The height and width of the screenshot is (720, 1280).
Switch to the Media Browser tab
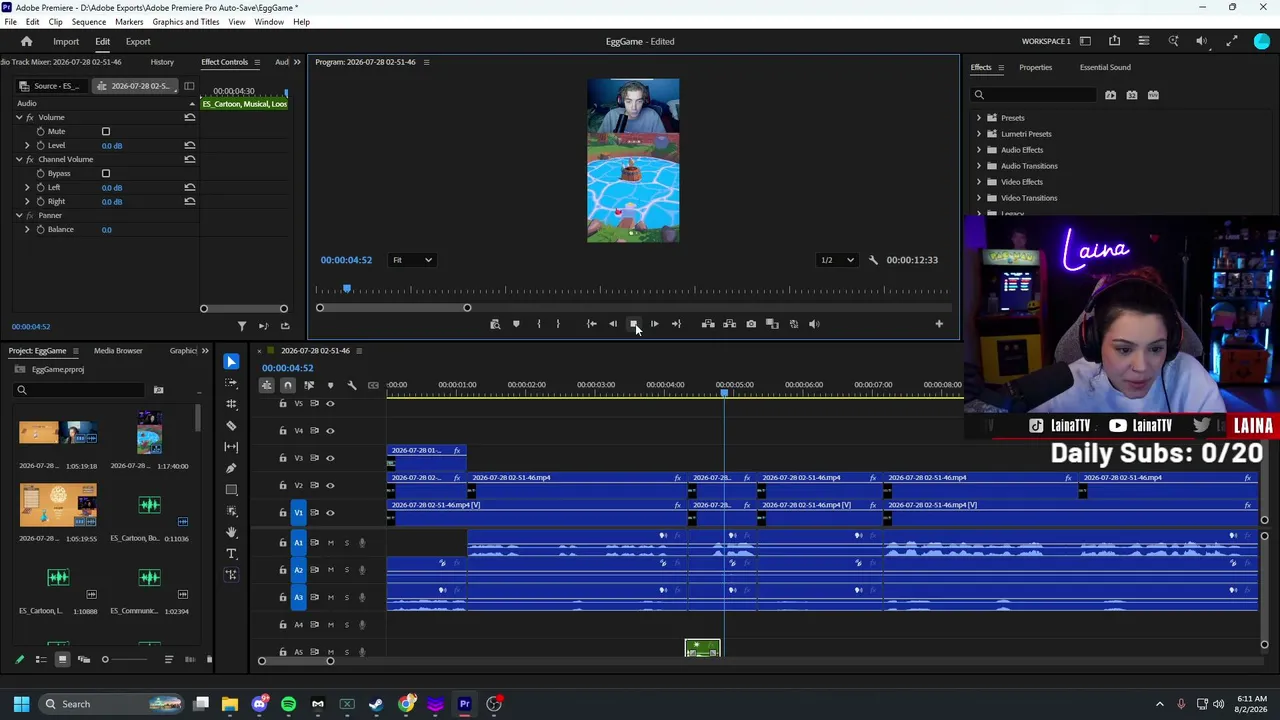(x=118, y=351)
